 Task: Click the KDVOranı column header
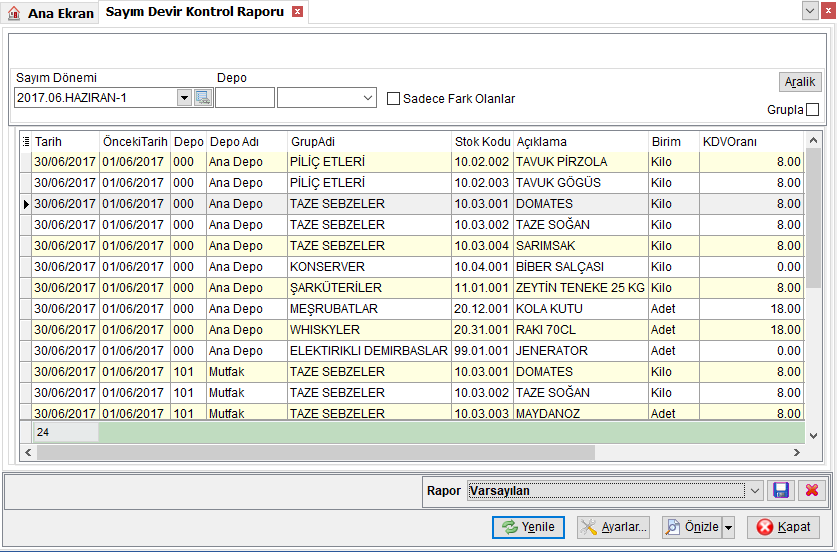[751, 142]
